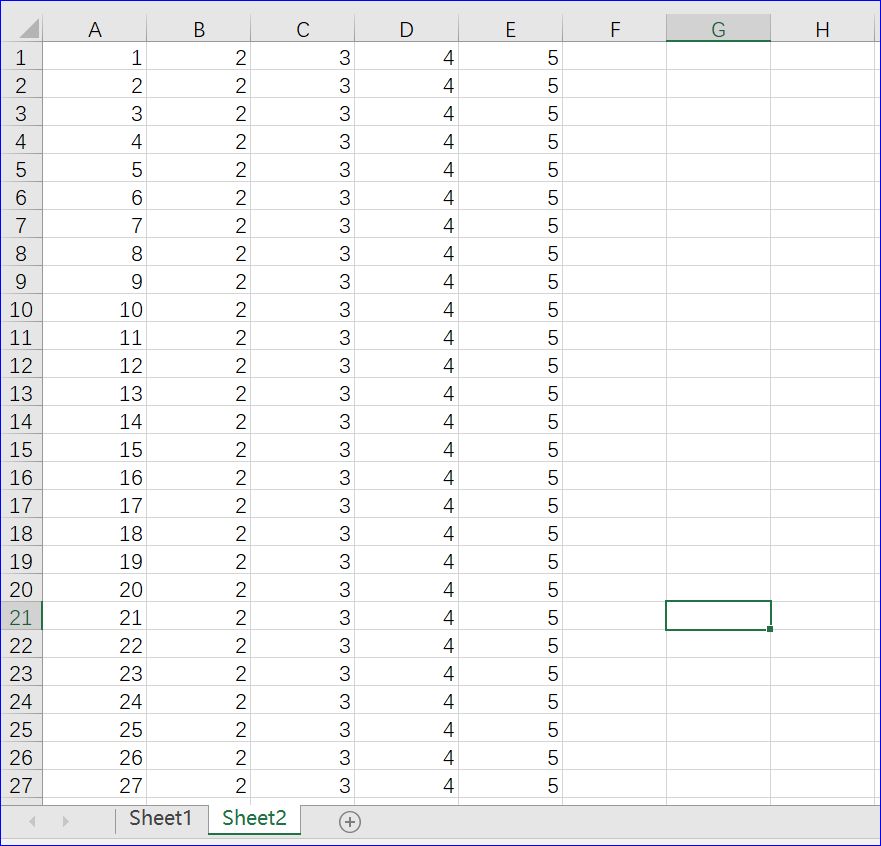Select the Sheet2 tab
Screen dimensions: 881x846
click(255, 818)
